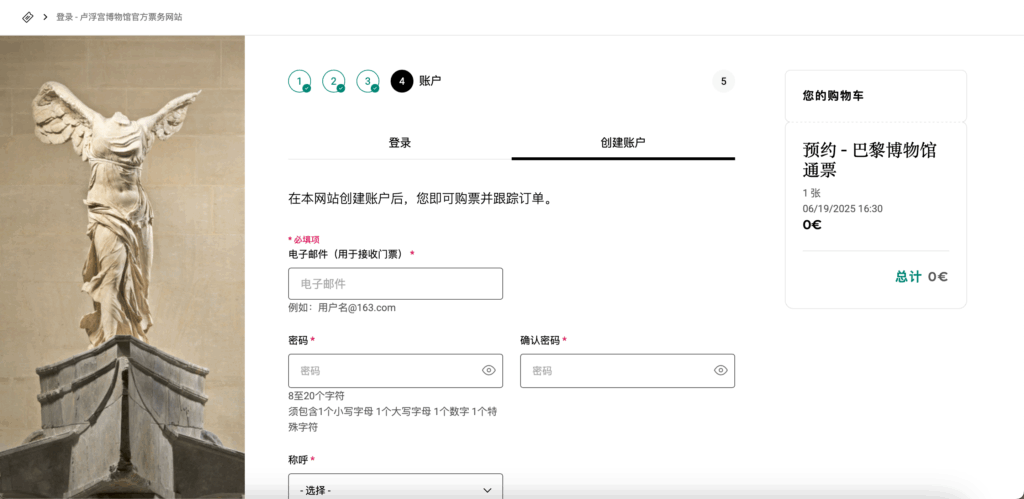The image size is (1024, 499).
Task: Click the breadcrumb chevron arrow beside the logo
Action: coord(46,17)
